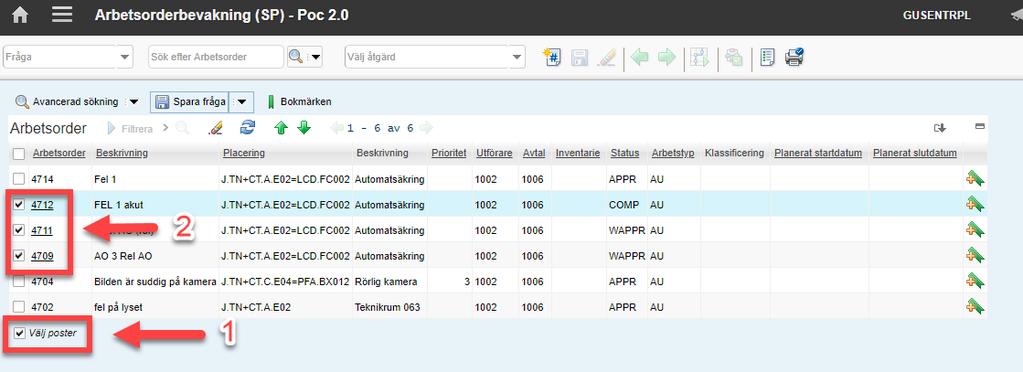Check the box for work order 4702
This screenshot has height=372, width=1023.
click(x=19, y=307)
